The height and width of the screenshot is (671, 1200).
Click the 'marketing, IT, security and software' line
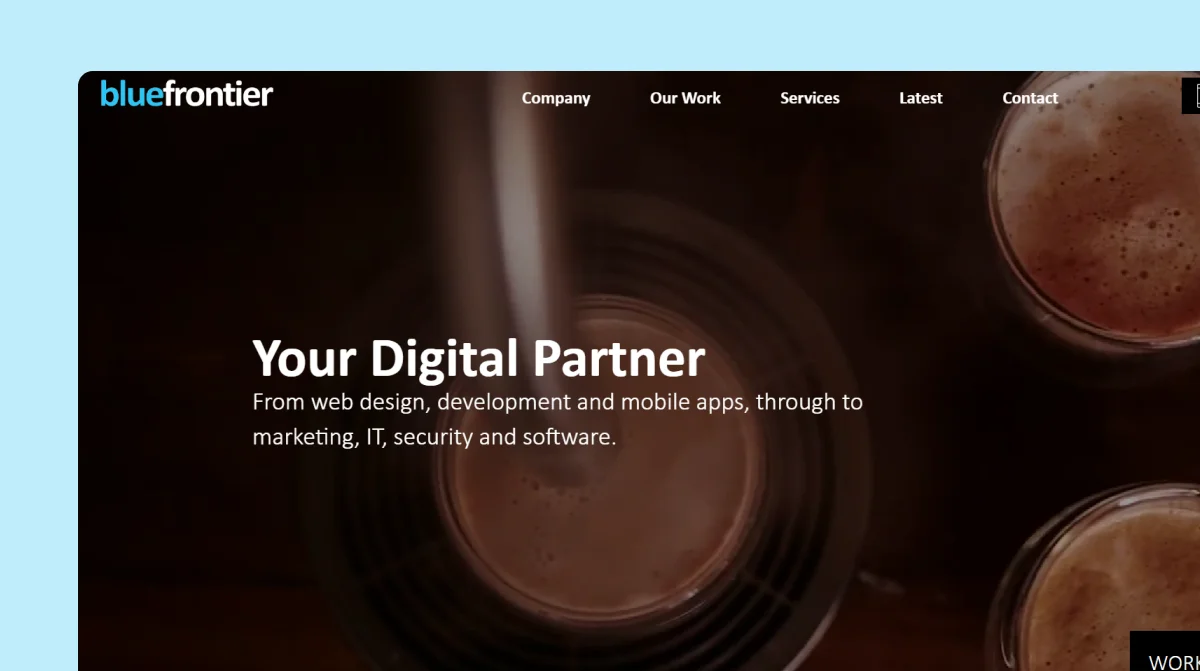434,437
